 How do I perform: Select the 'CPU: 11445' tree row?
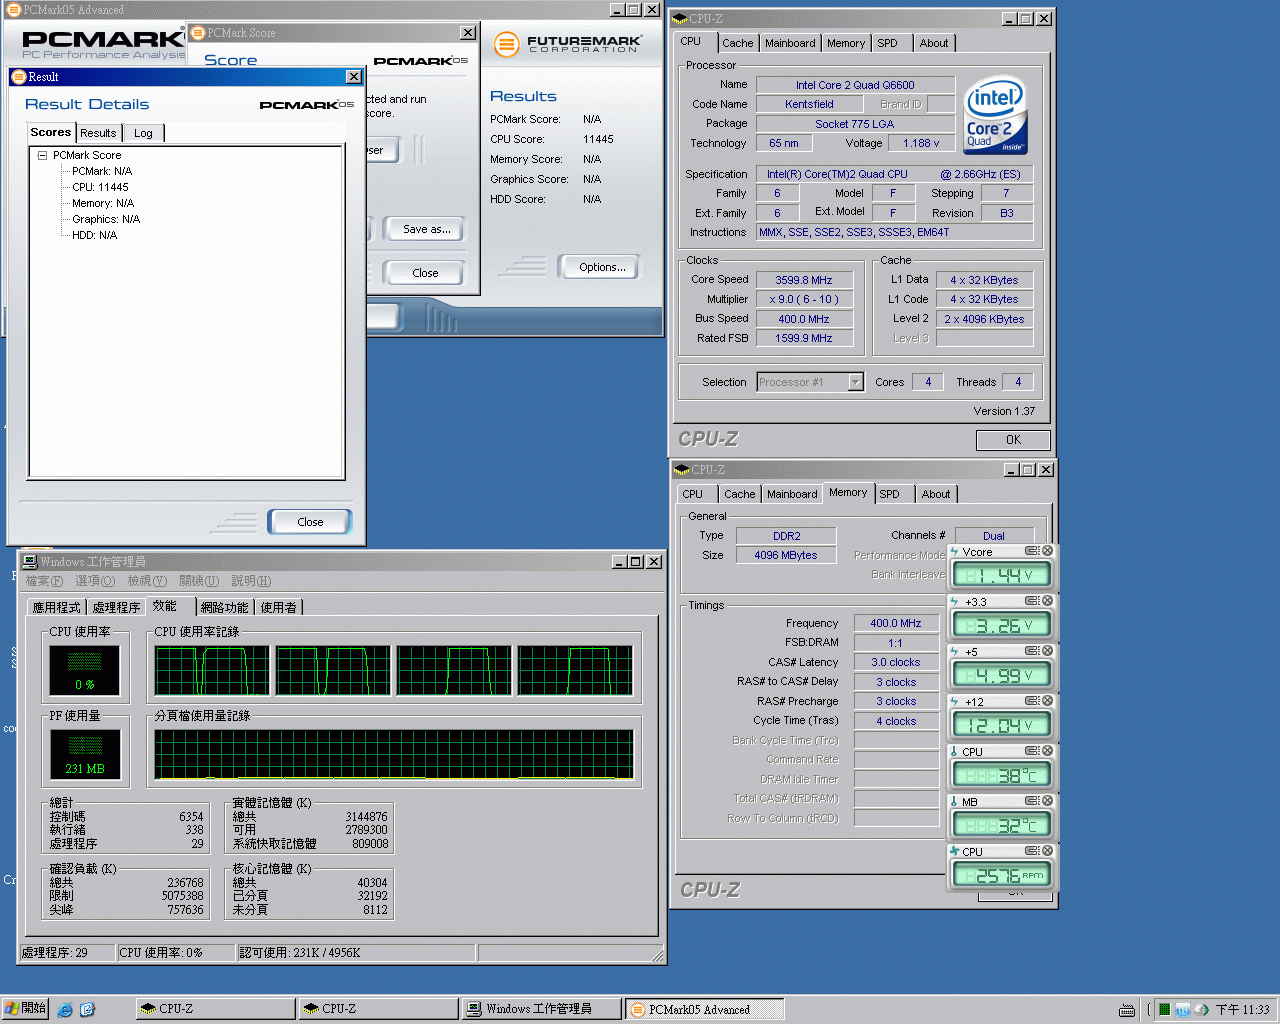tap(100, 187)
